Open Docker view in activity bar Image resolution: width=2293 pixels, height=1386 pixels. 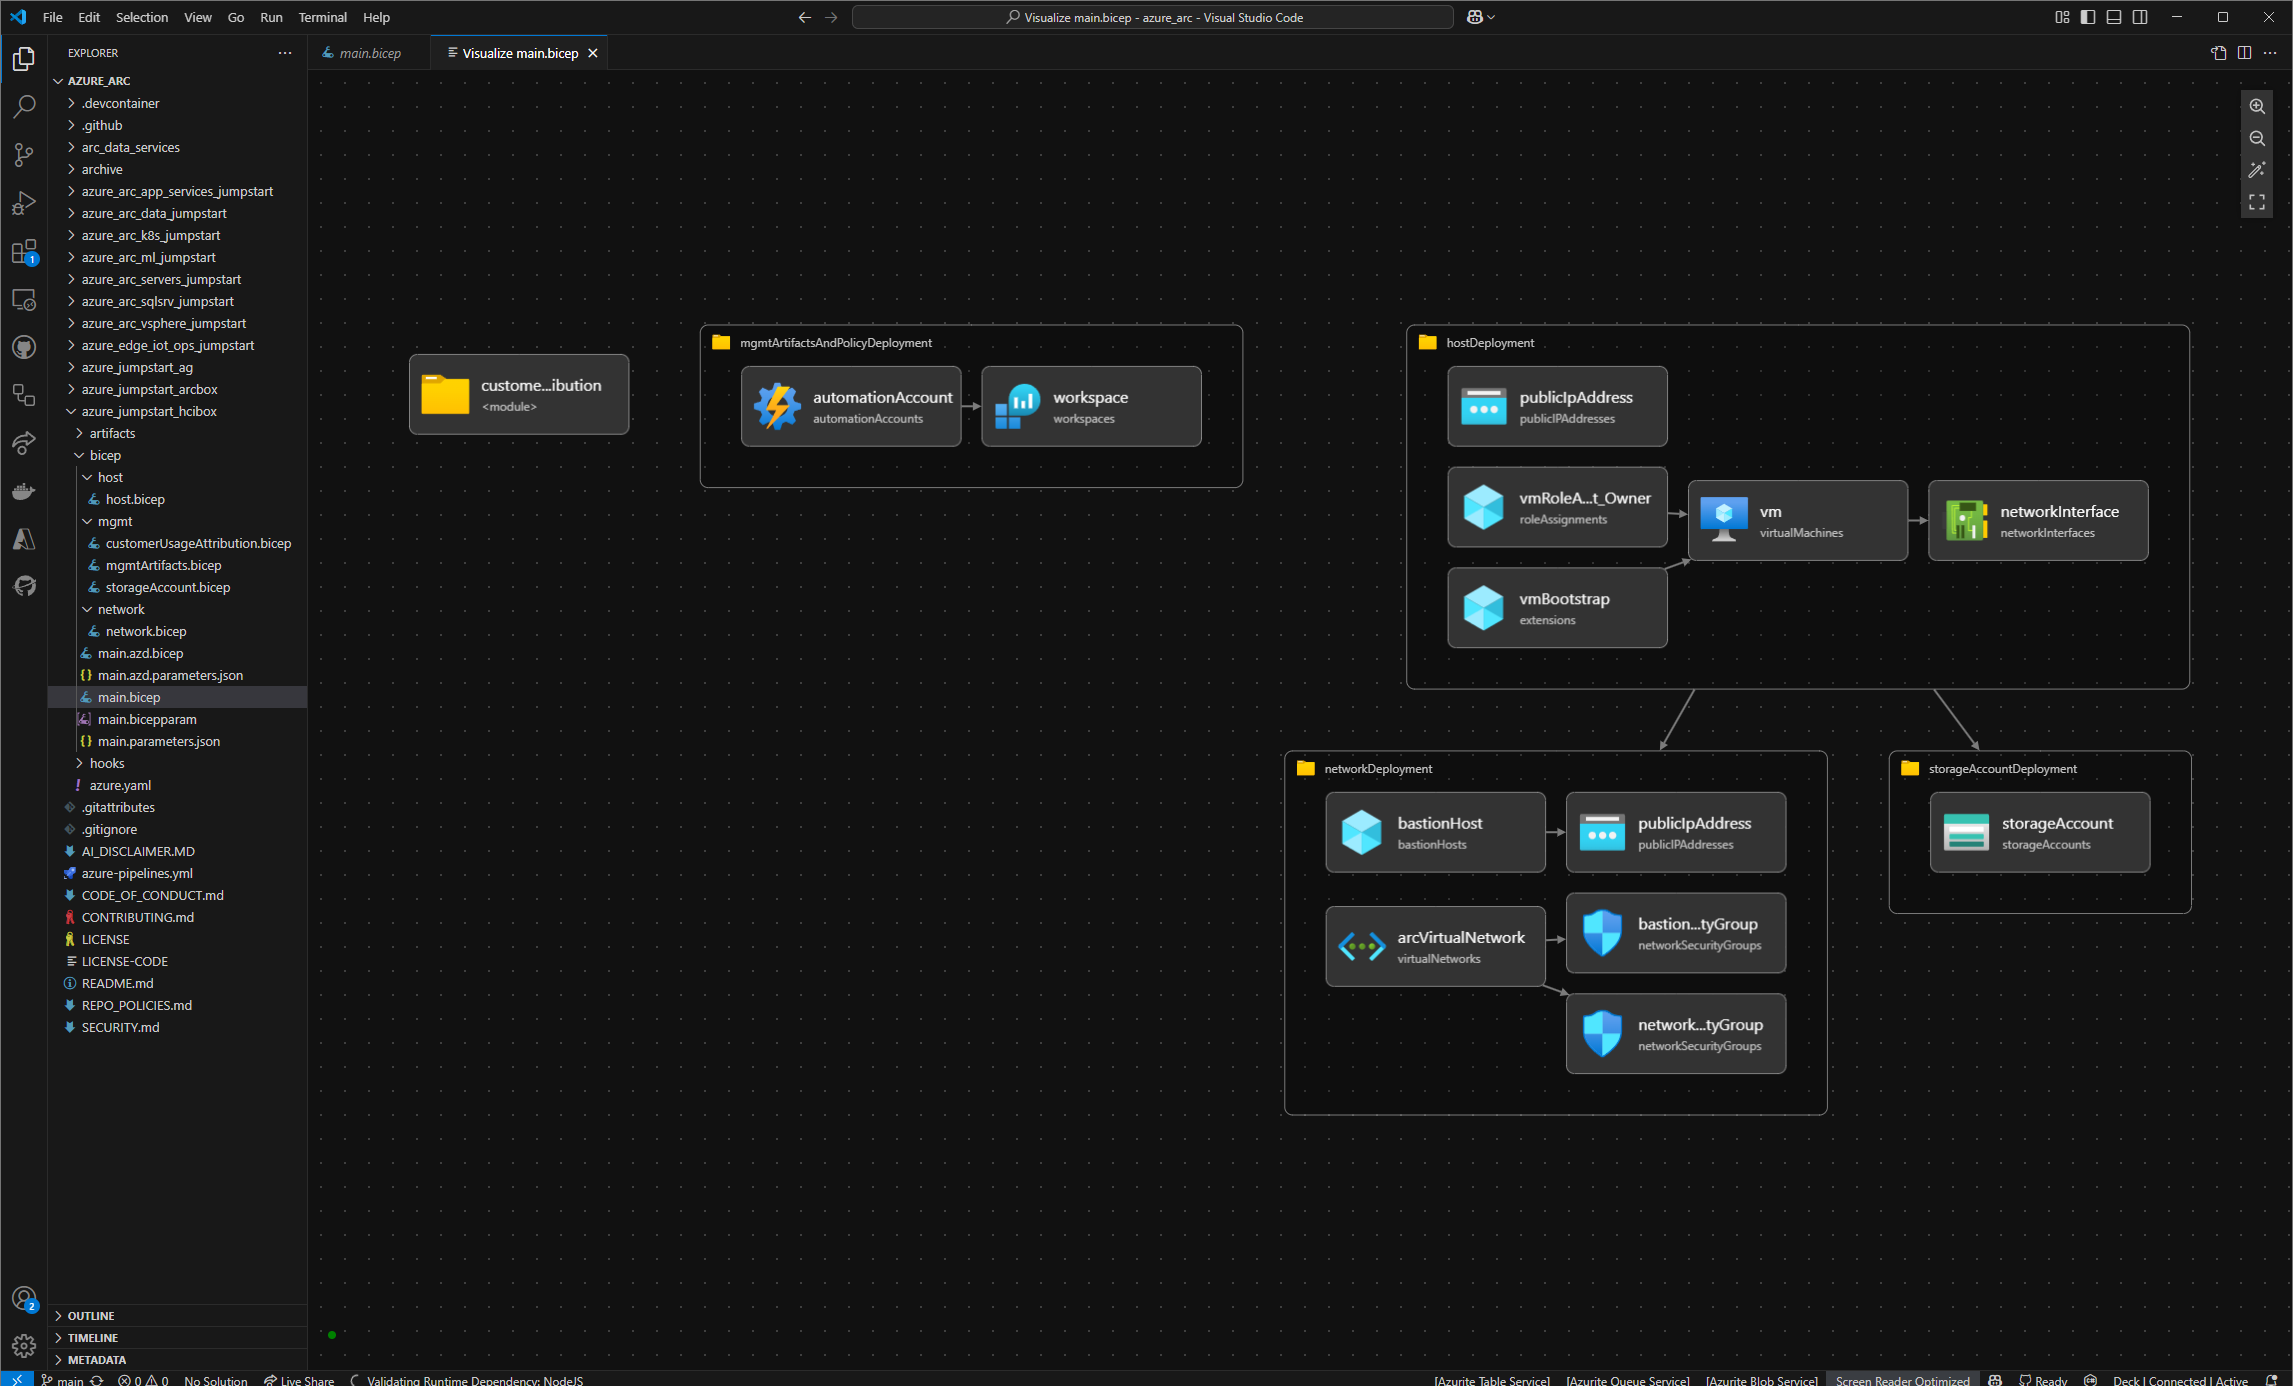(x=24, y=491)
